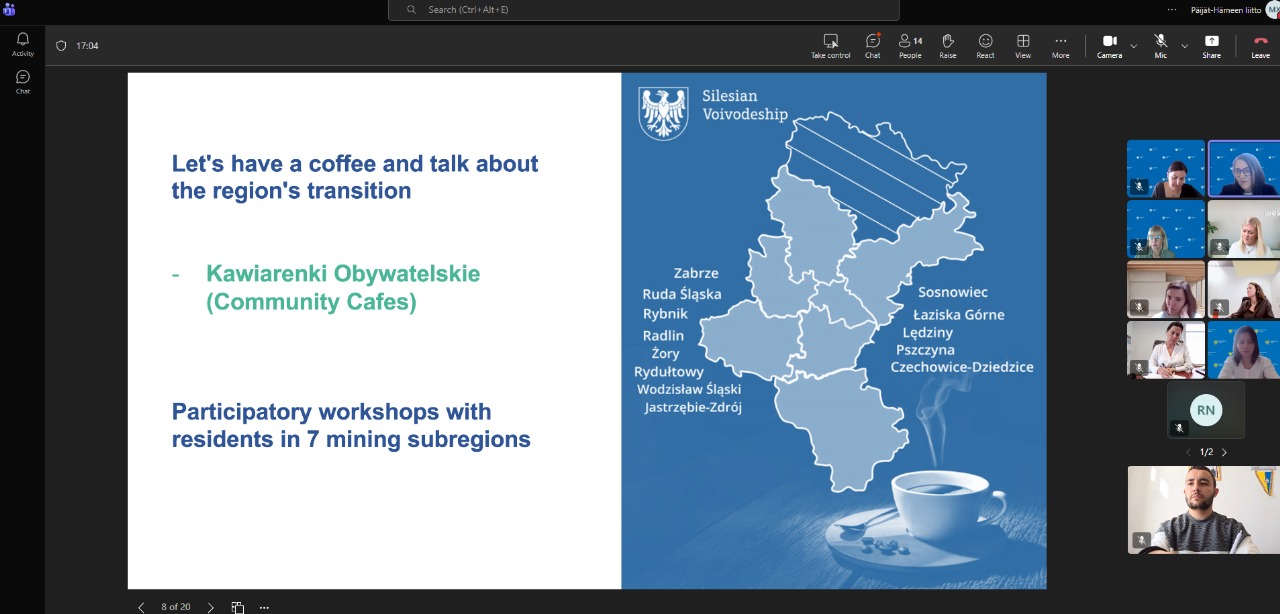This screenshot has height=614, width=1280.
Task: Unmute the Mic
Action: tap(1160, 45)
